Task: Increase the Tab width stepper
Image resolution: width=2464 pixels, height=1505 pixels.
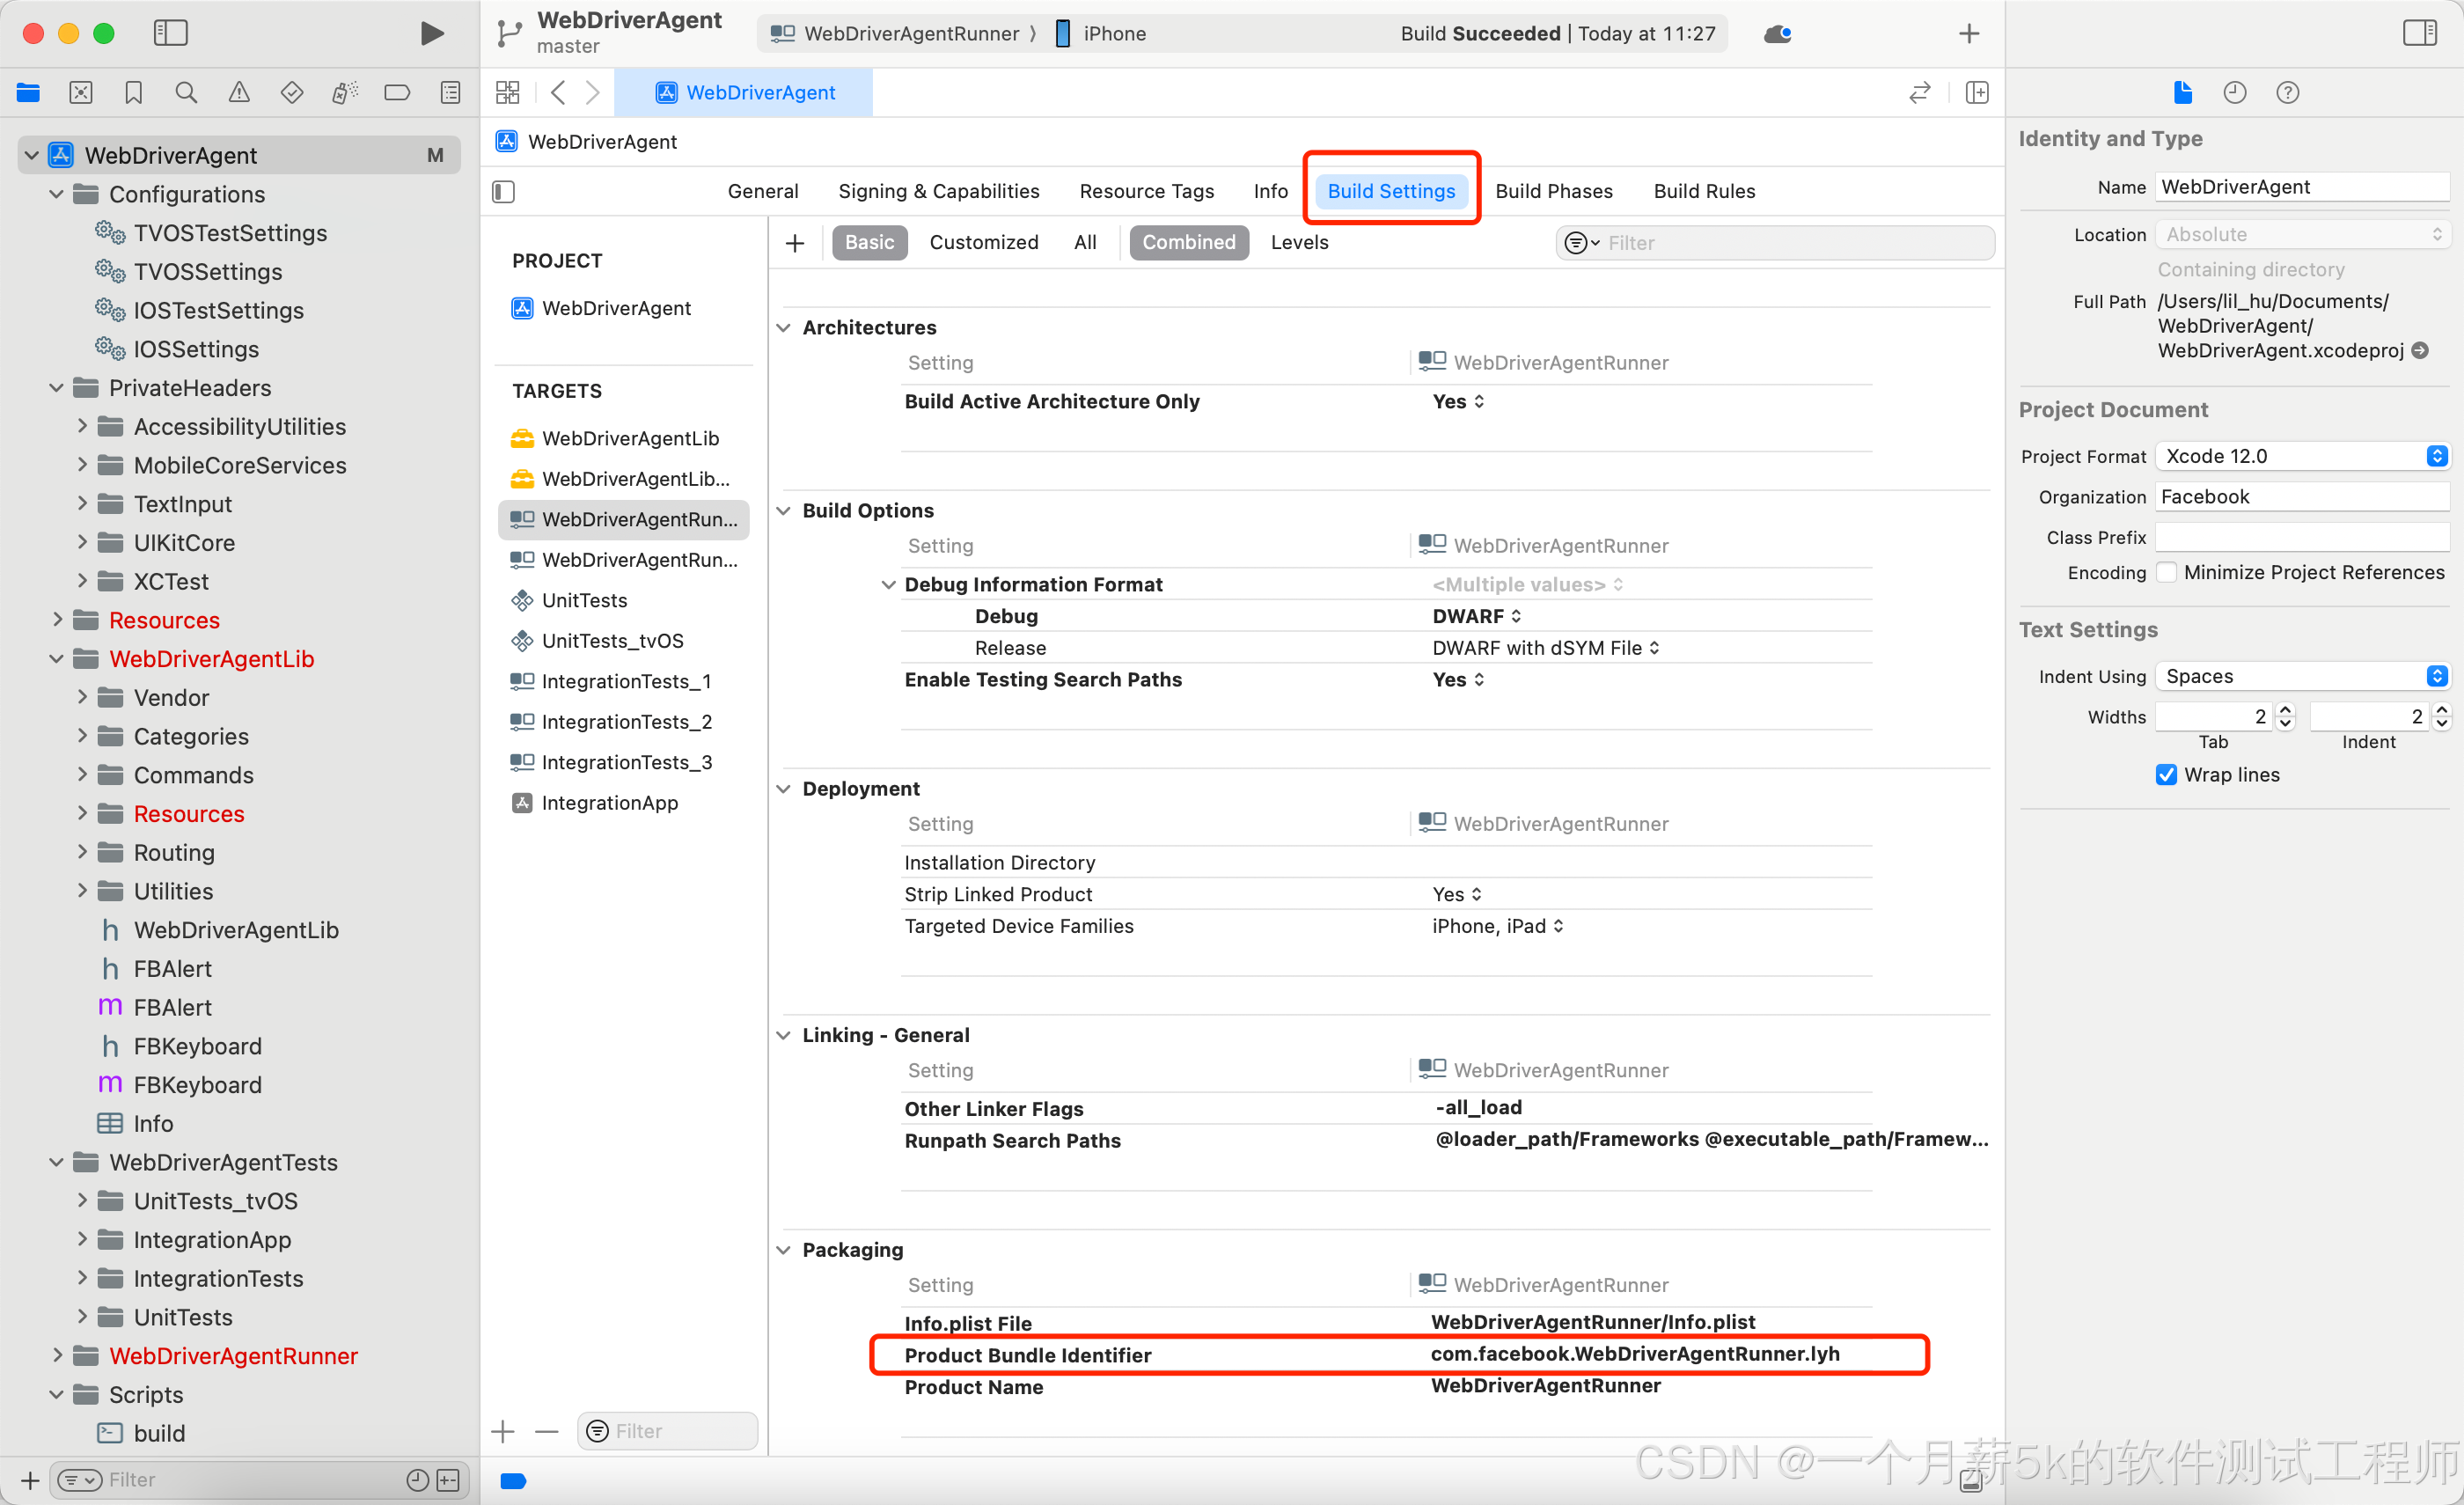Action: pyautogui.click(x=2285, y=710)
